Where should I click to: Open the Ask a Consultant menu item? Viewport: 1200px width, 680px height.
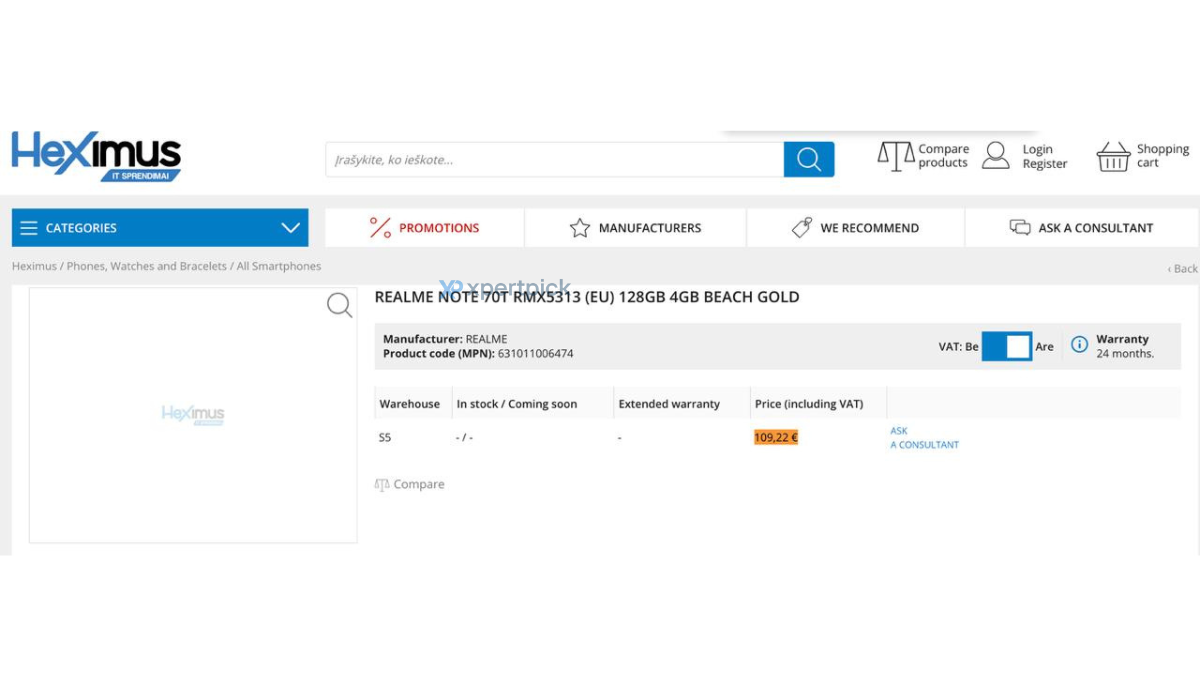1082,228
